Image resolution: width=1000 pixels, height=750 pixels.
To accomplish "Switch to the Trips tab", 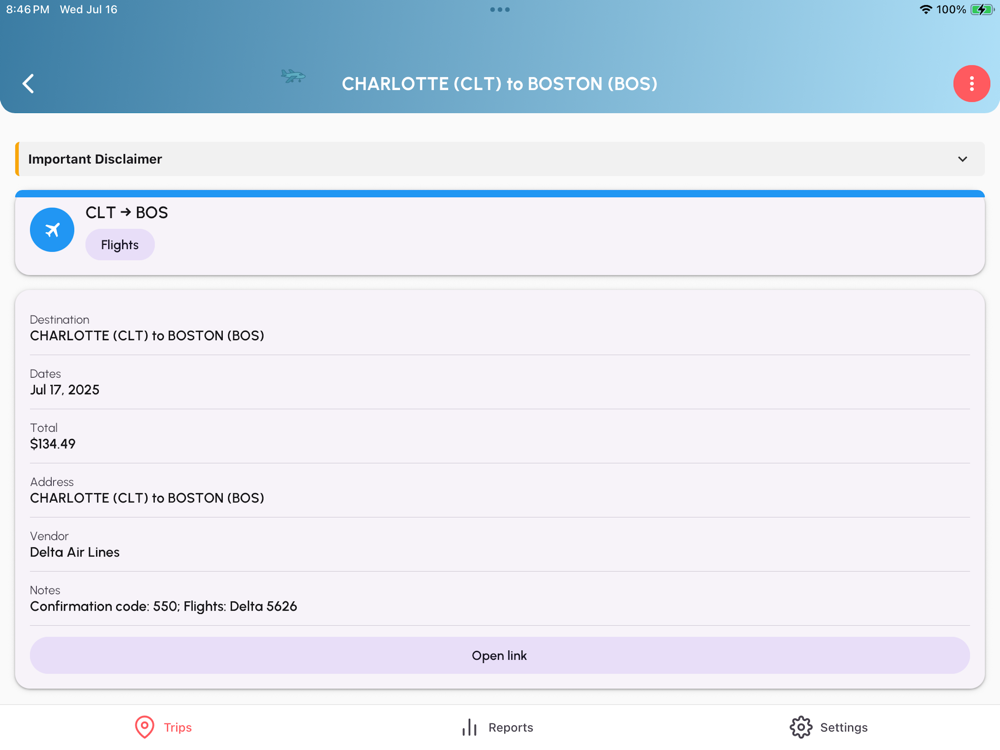I will (163, 727).
